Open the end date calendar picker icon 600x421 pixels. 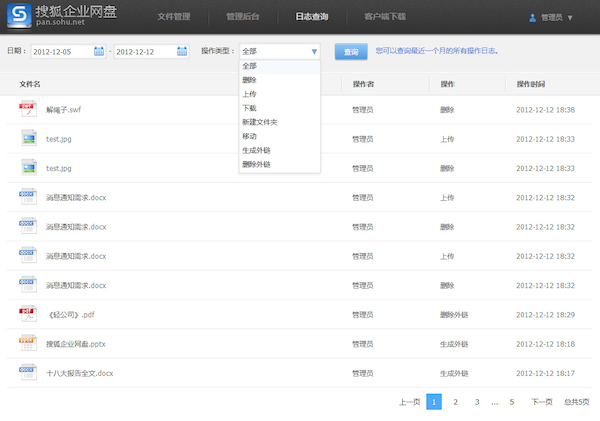[x=182, y=51]
